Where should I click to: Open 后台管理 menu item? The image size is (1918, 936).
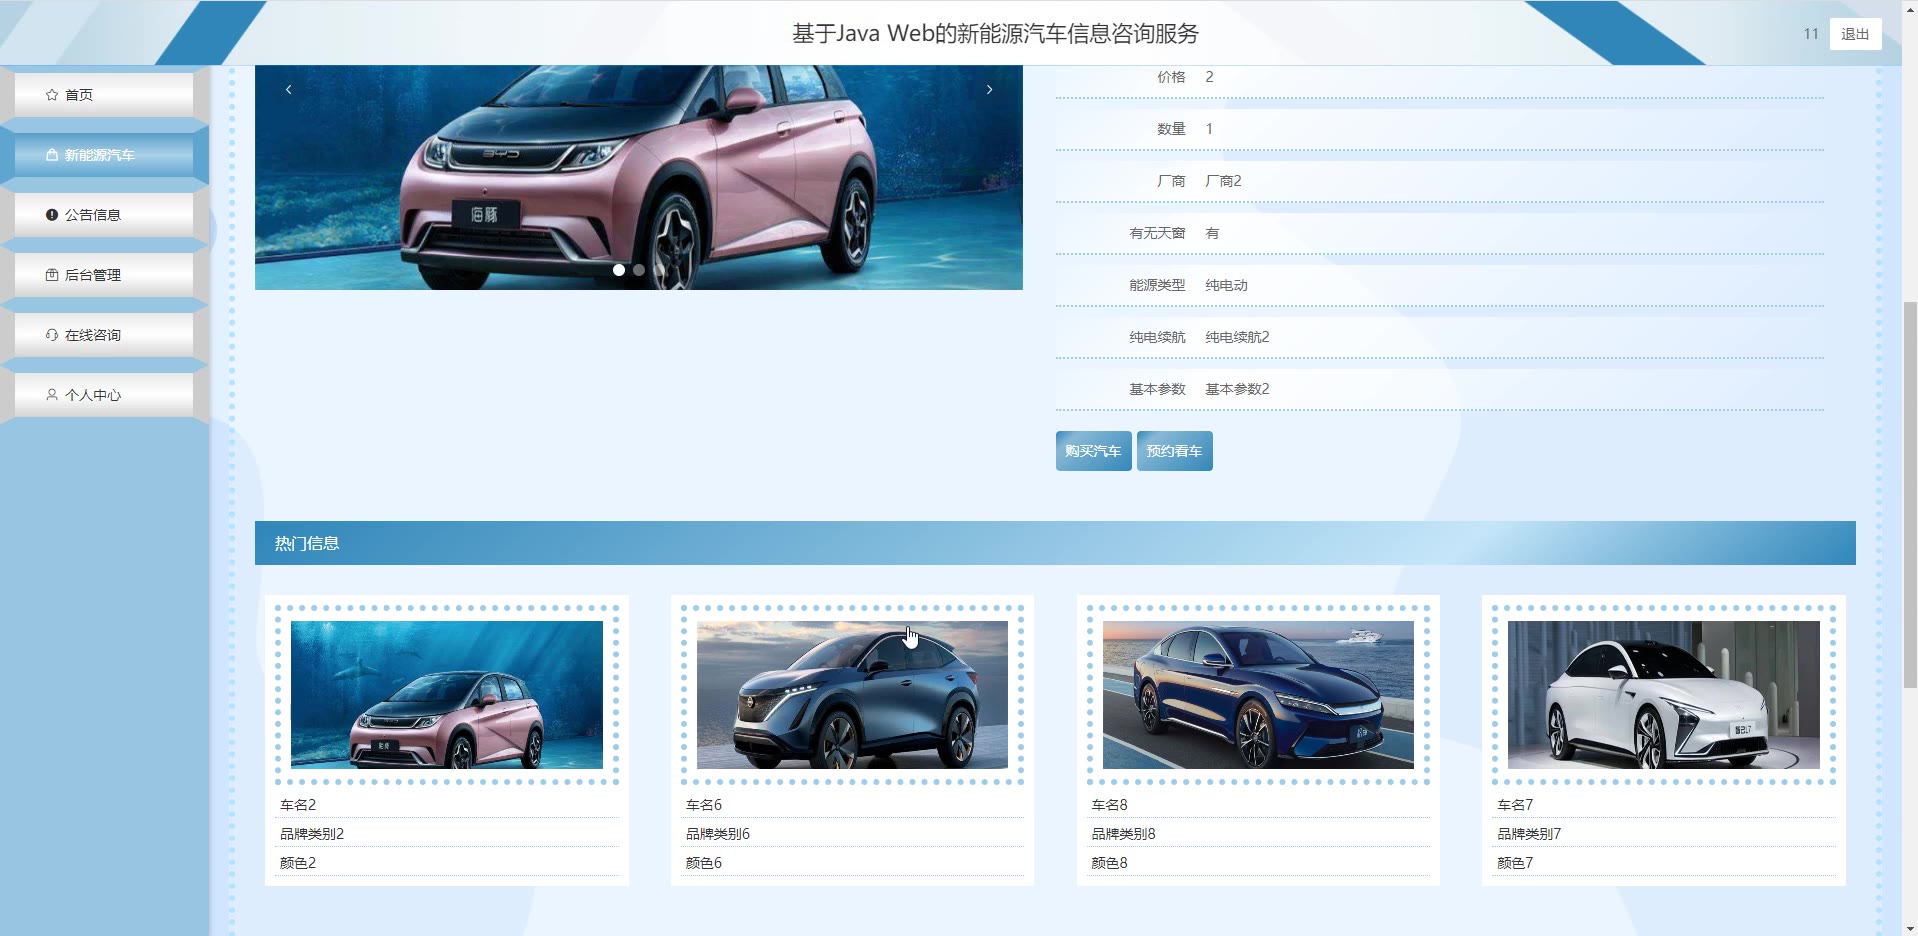click(104, 275)
